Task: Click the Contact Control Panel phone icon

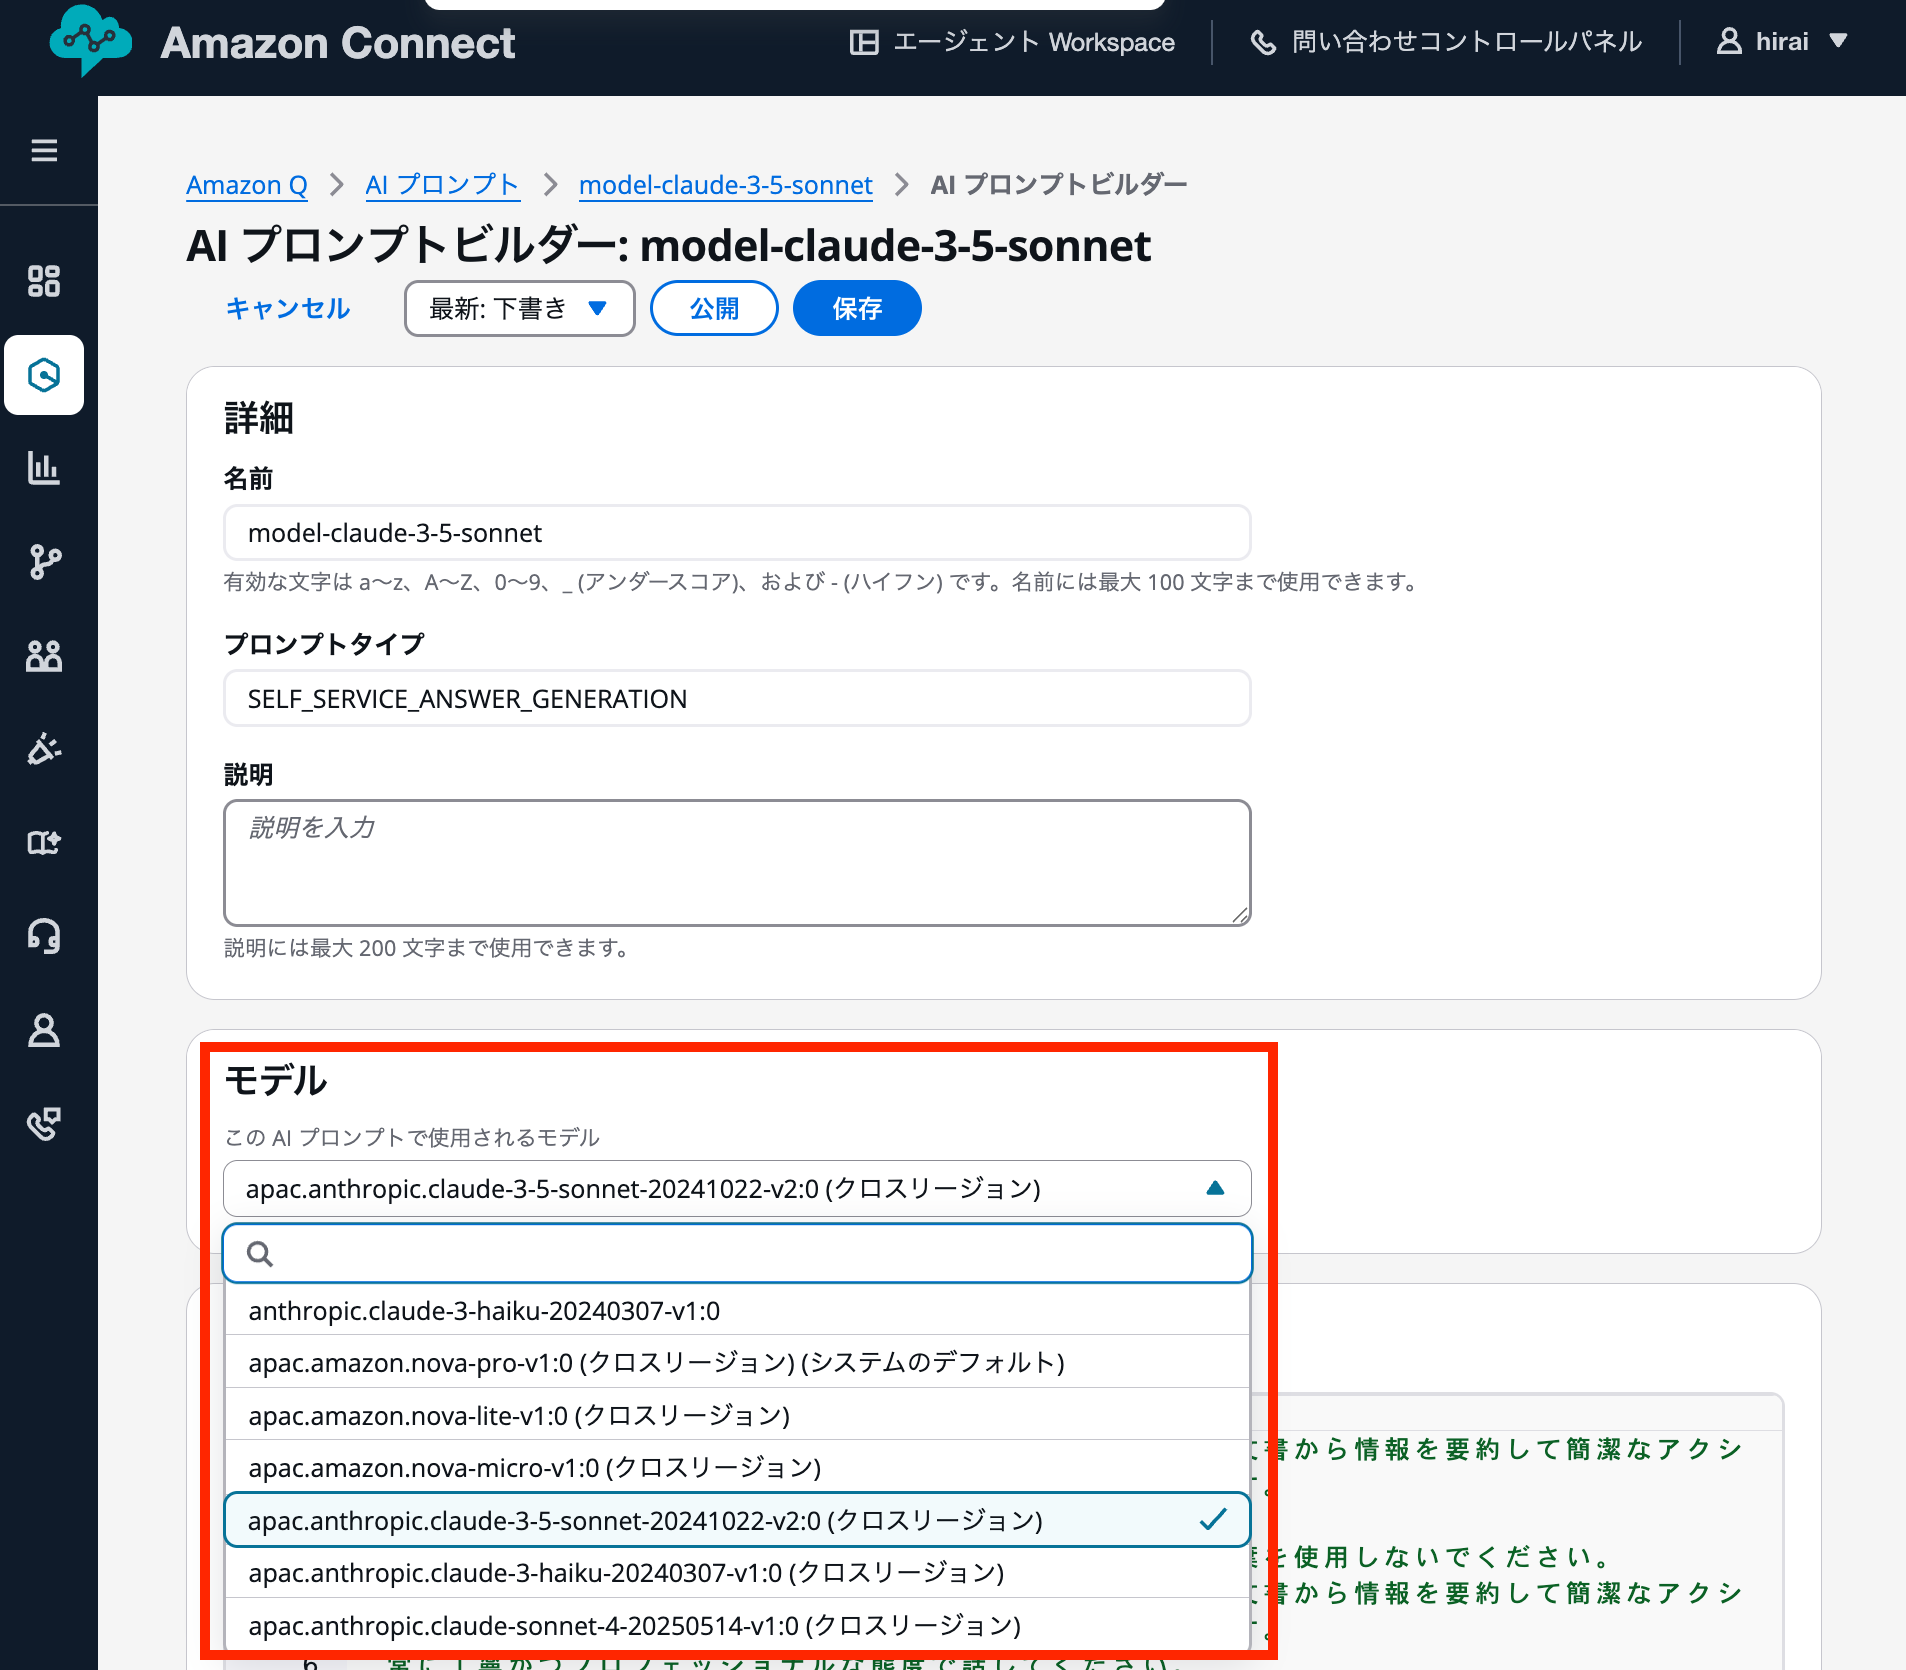Action: pyautogui.click(x=1263, y=42)
